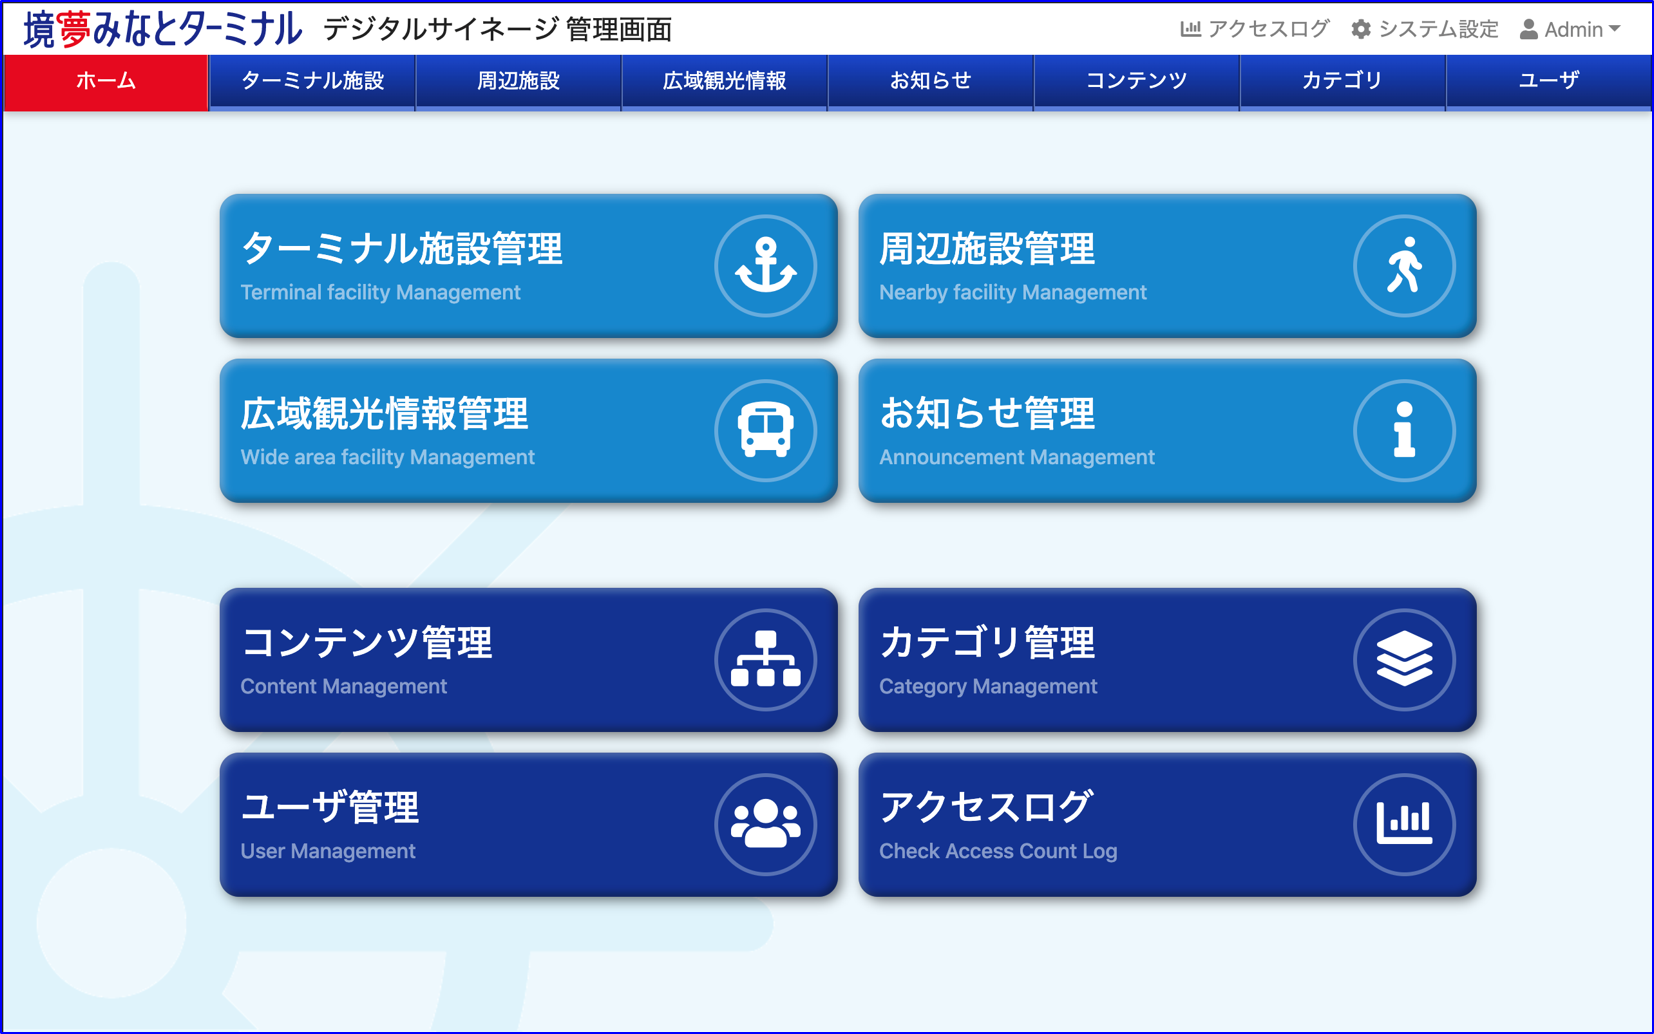
Task: Open ターミナル施設管理 card title
Action: coord(402,249)
